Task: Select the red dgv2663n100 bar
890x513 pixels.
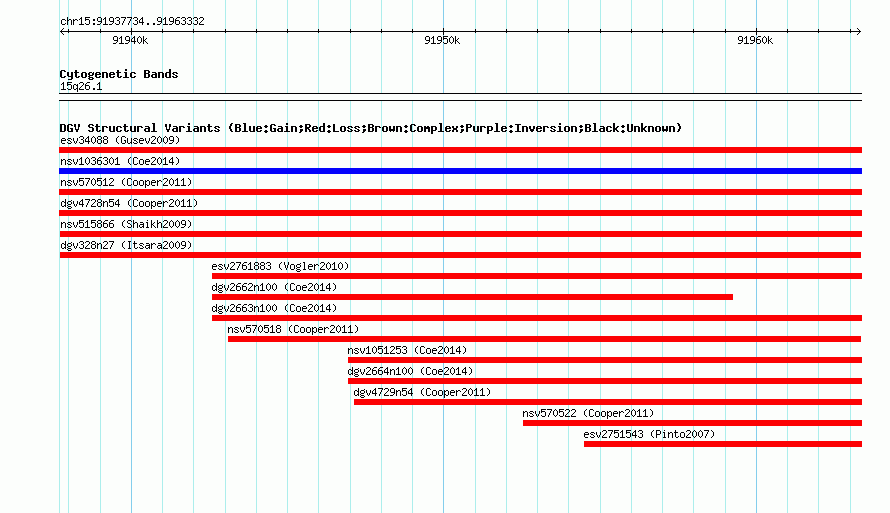Action: pyautogui.click(x=537, y=318)
